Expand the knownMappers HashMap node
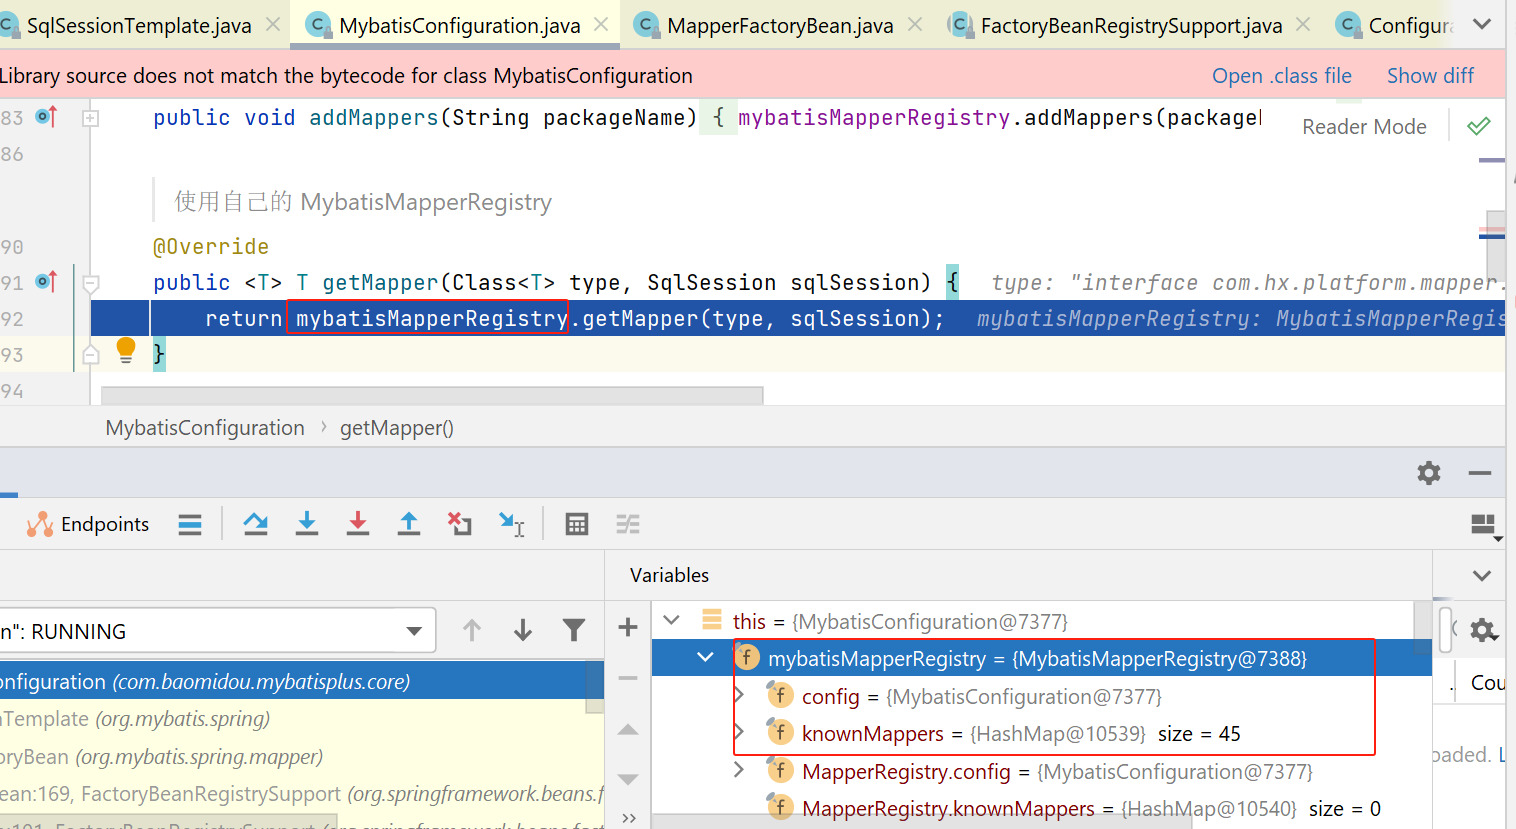This screenshot has height=829, width=1516. [x=739, y=734]
